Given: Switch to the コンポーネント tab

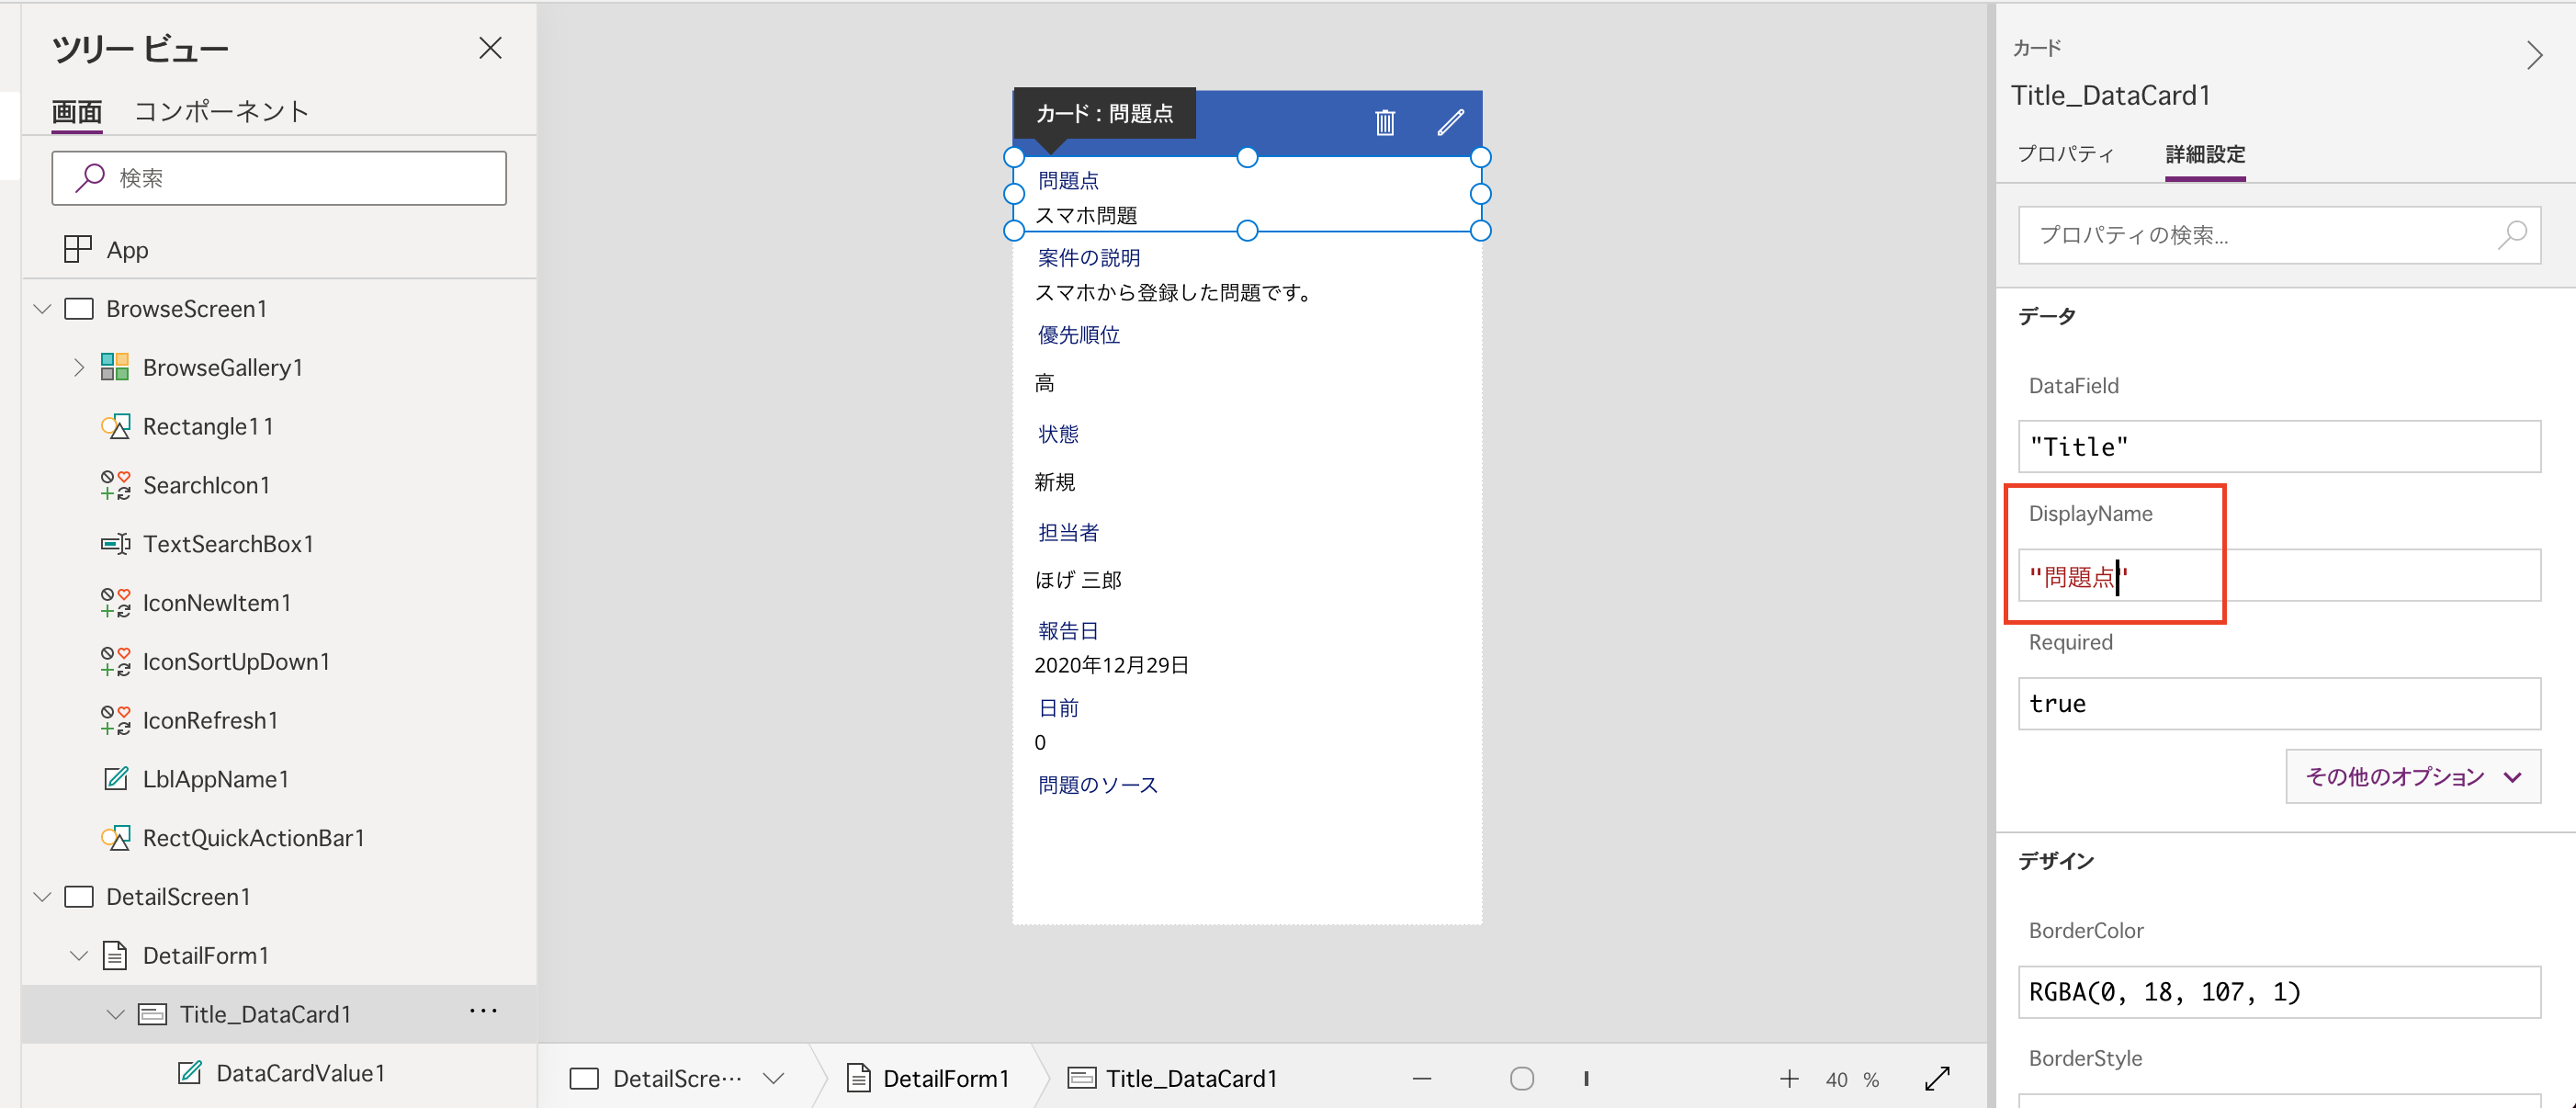Looking at the screenshot, I should (222, 111).
